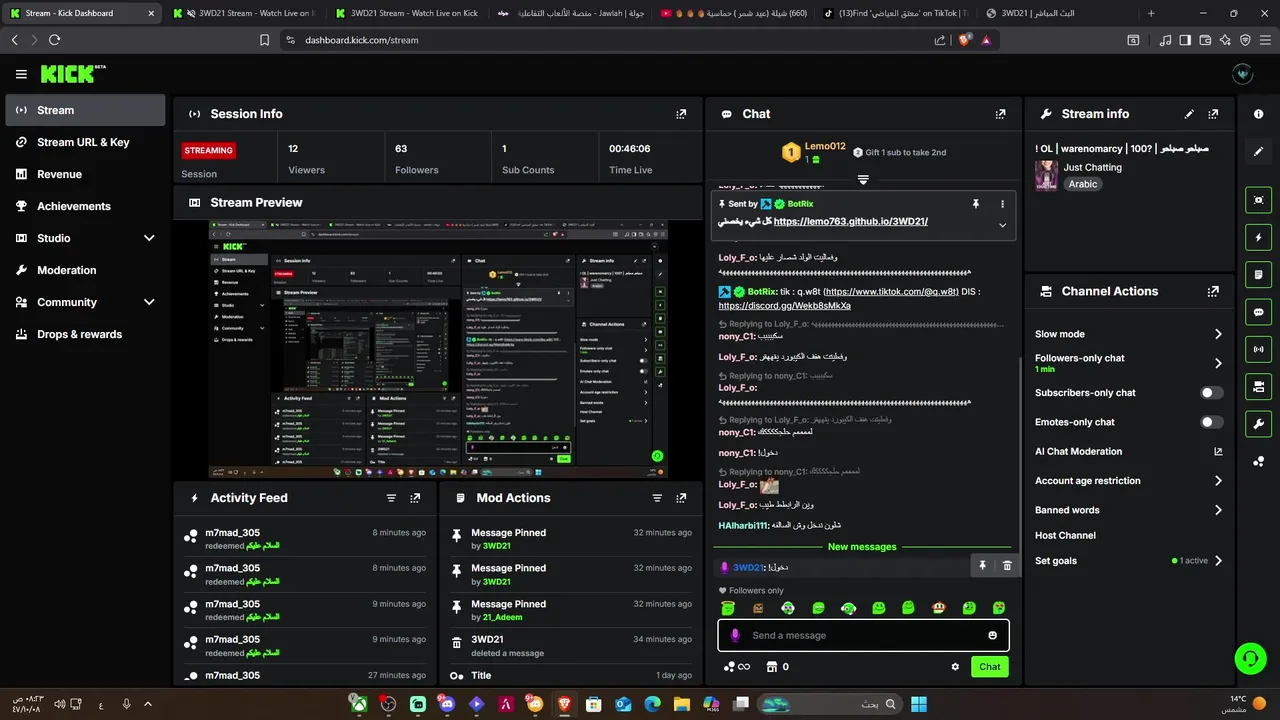The width and height of the screenshot is (1280, 720).
Task: Go to Revenue in sidebar
Action: (85, 174)
